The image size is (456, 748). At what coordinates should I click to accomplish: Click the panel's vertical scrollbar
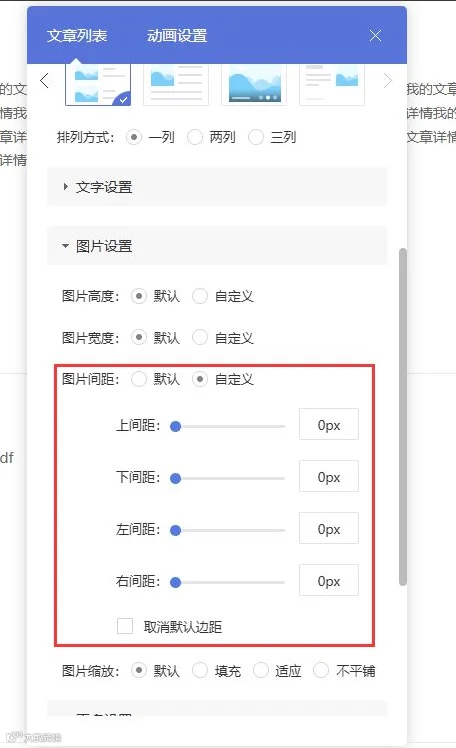tap(403, 416)
